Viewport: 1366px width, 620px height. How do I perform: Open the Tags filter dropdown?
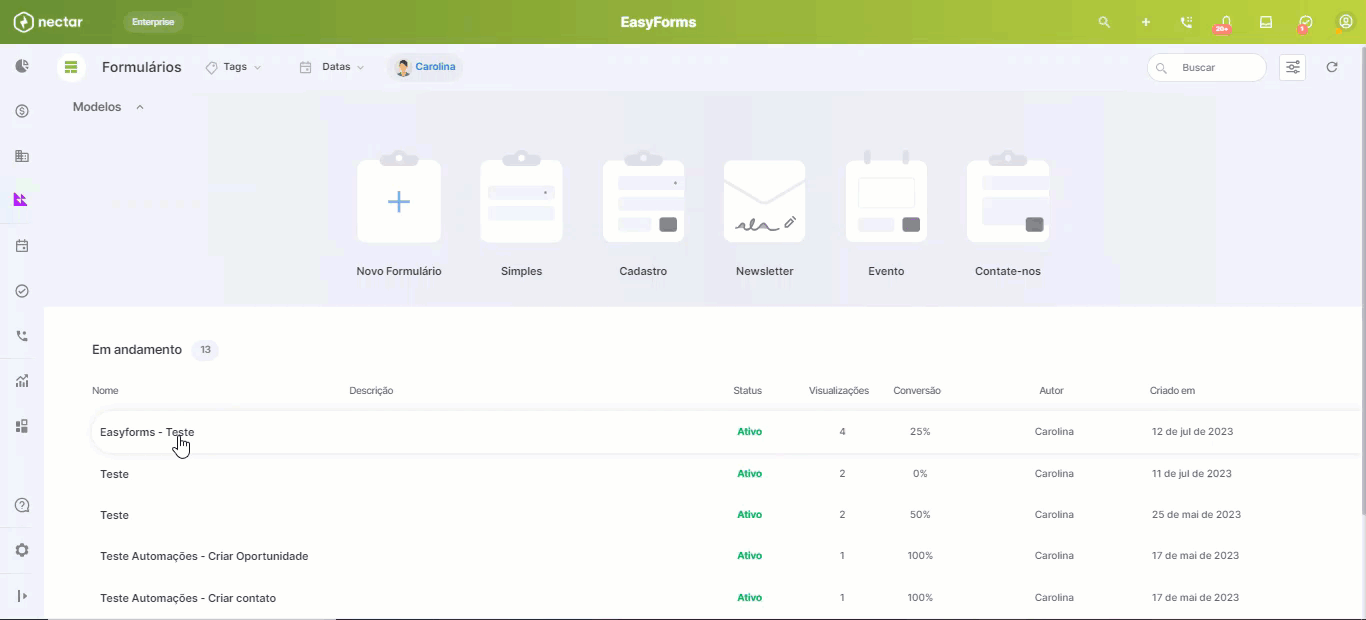point(233,67)
